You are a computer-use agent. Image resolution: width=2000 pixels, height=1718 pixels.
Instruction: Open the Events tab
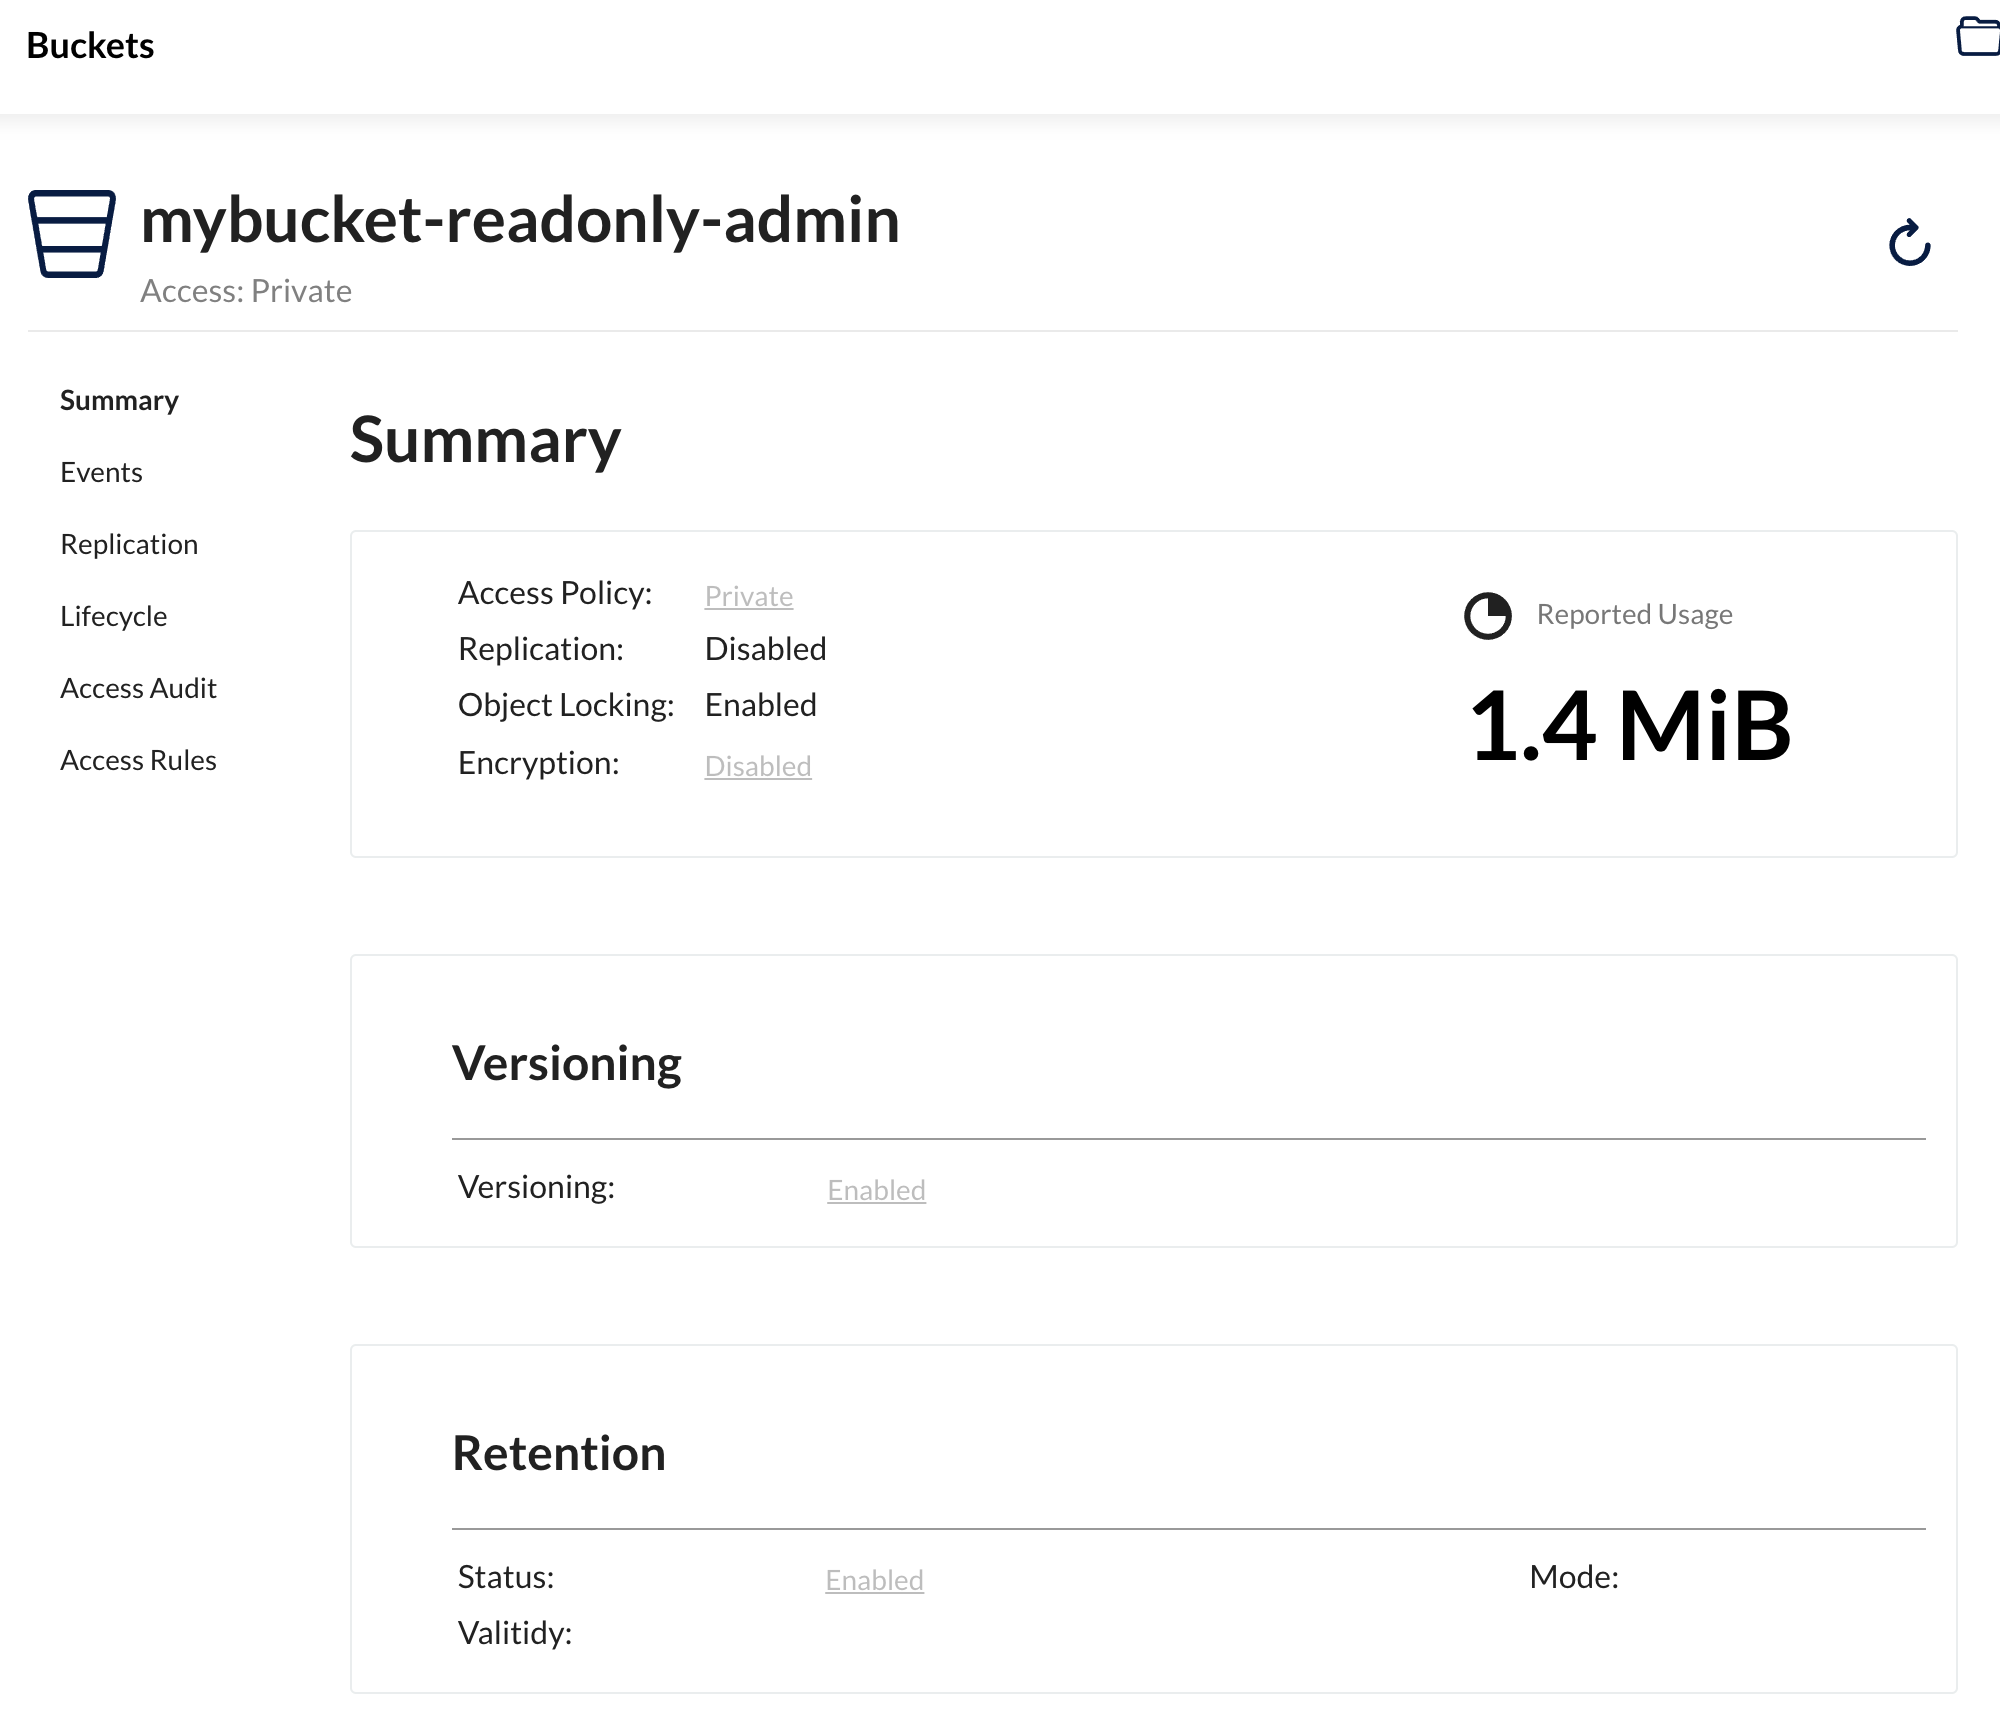(101, 472)
